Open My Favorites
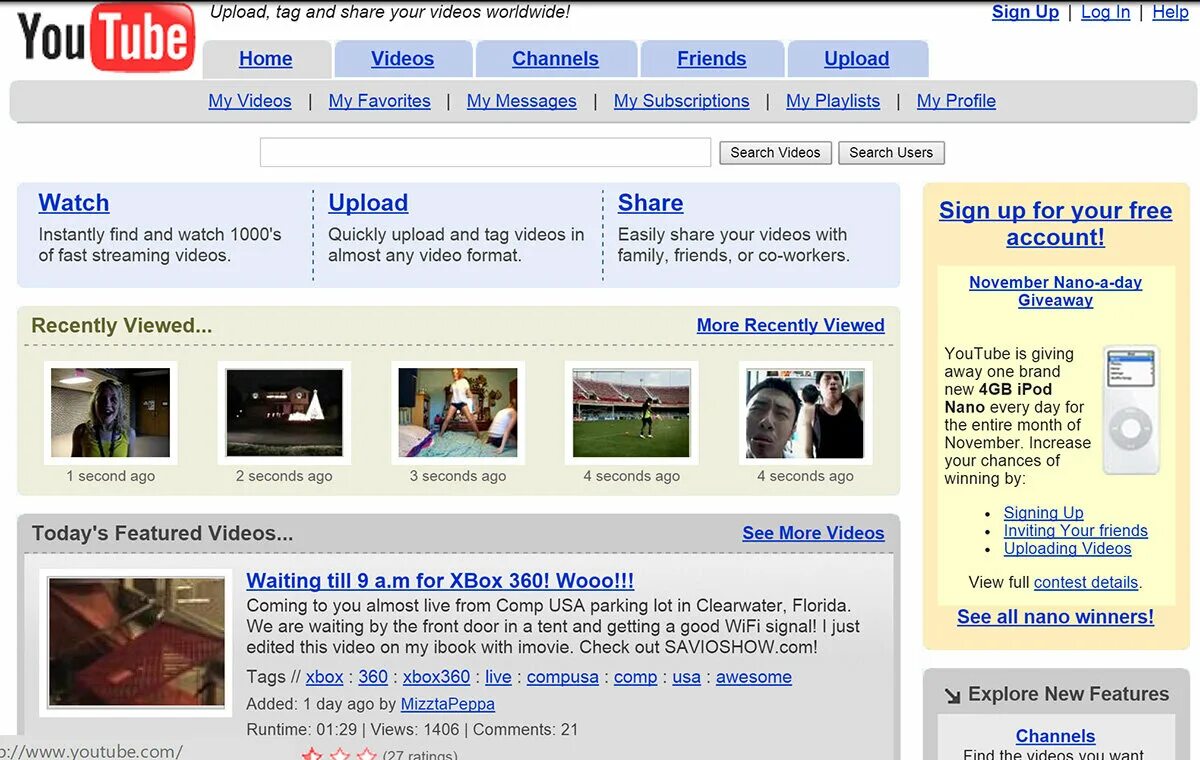Screen dimensions: 1200x760 [x=380, y=101]
